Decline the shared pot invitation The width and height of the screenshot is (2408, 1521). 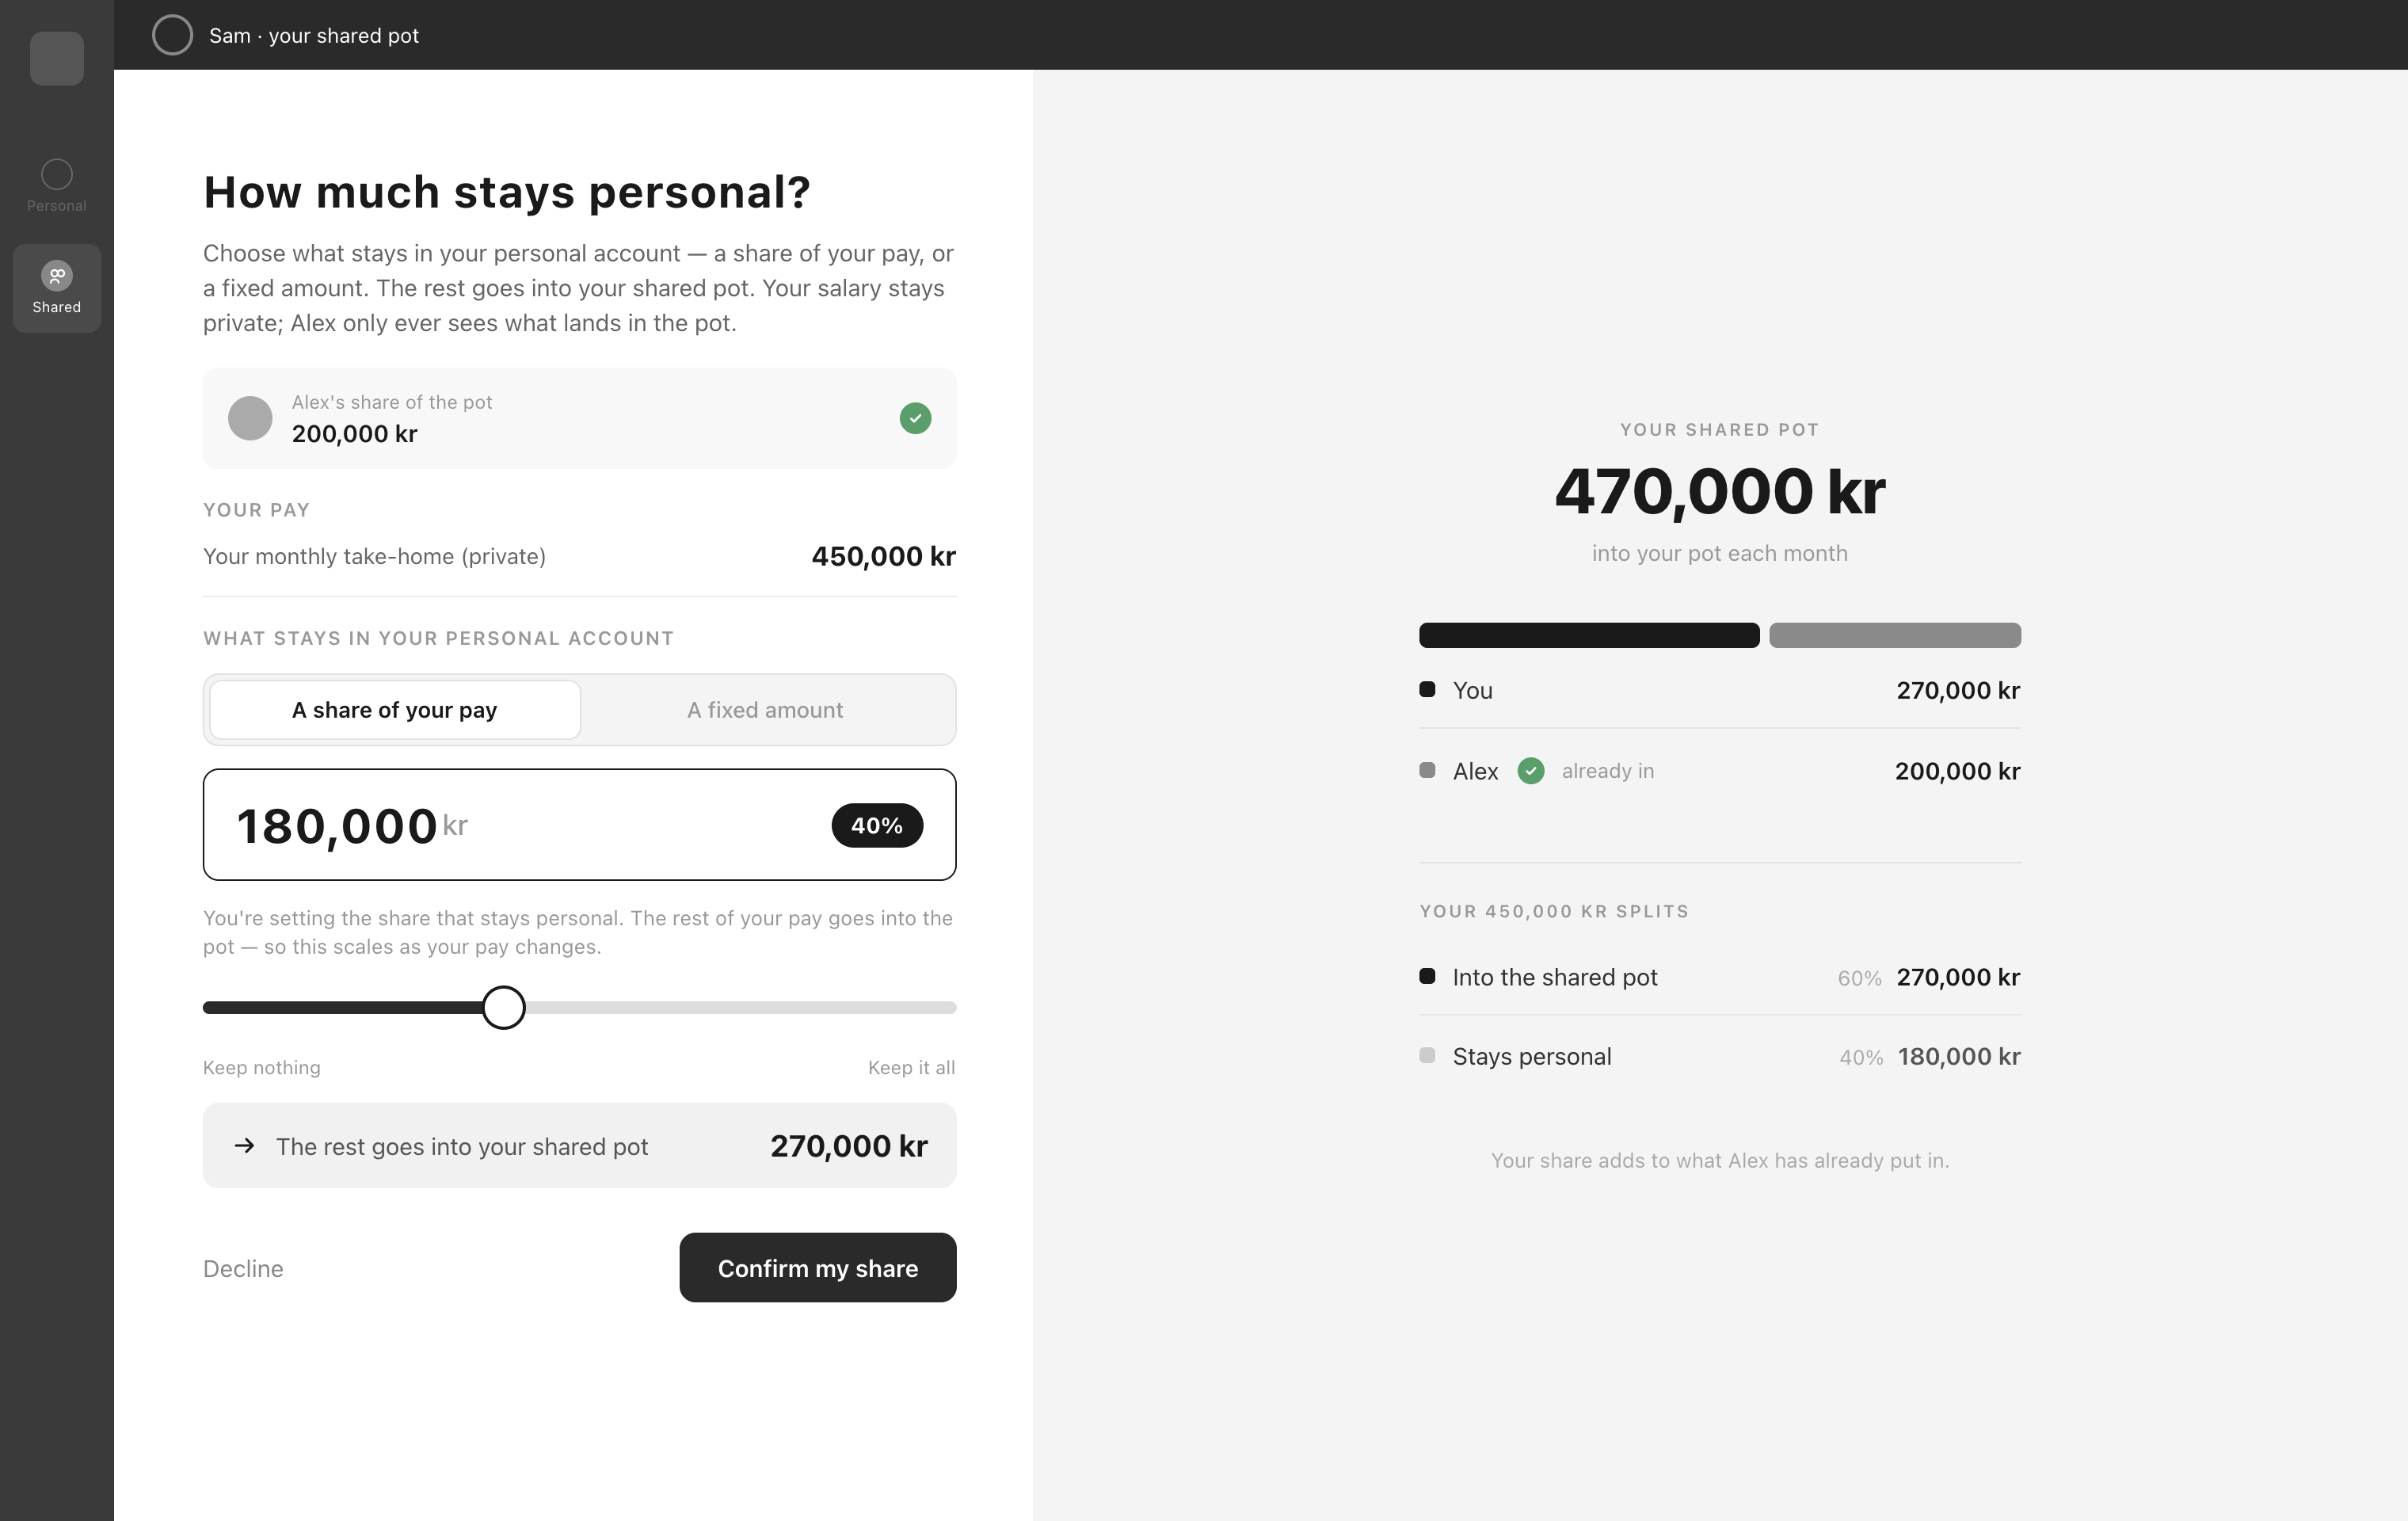pyautogui.click(x=243, y=1269)
